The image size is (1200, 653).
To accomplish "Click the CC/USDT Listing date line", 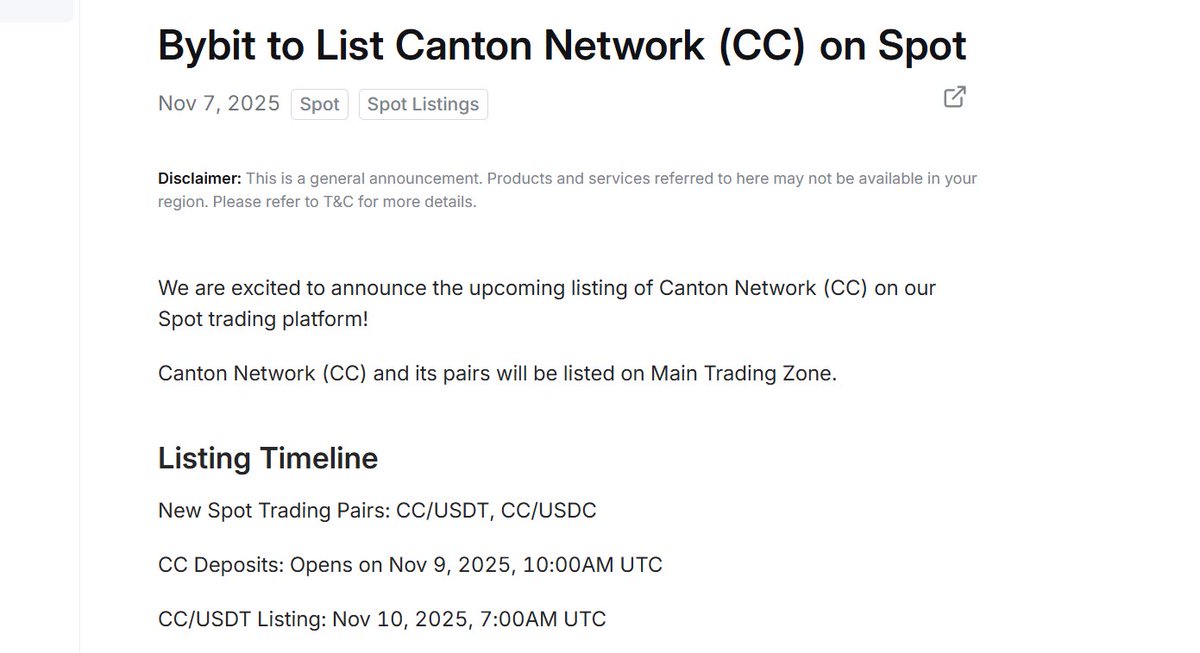I will pos(382,619).
